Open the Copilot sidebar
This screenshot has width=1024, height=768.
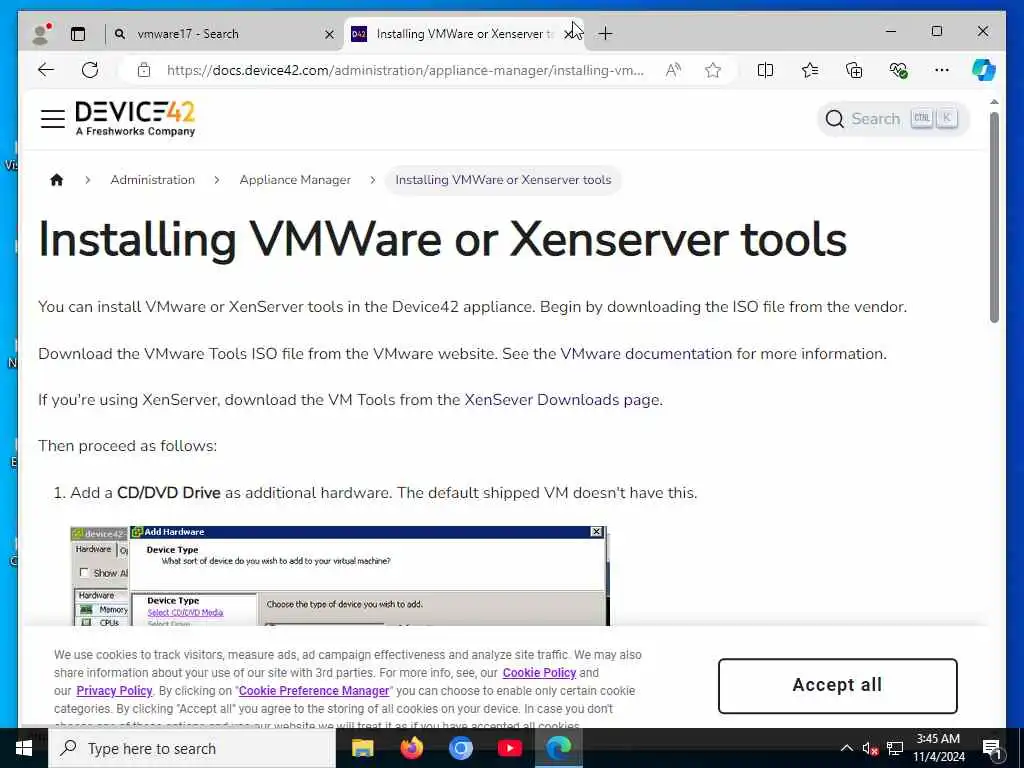(984, 70)
